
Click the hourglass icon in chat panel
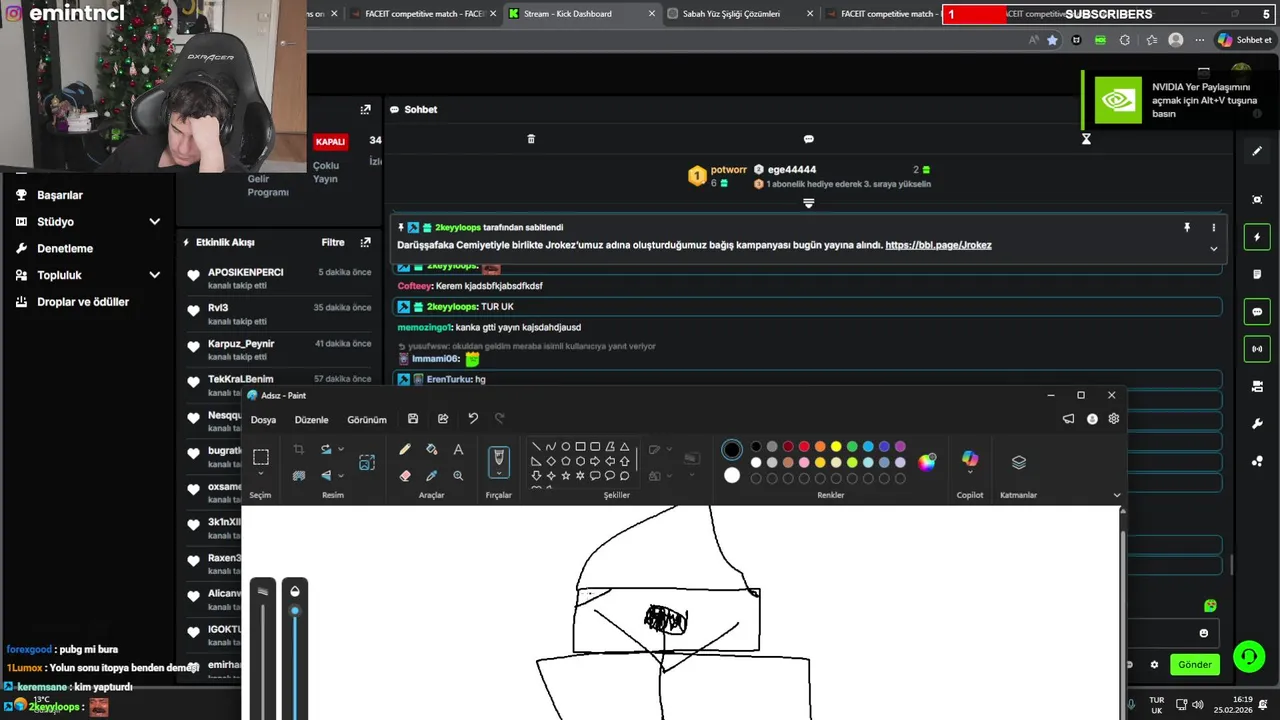(x=1086, y=139)
